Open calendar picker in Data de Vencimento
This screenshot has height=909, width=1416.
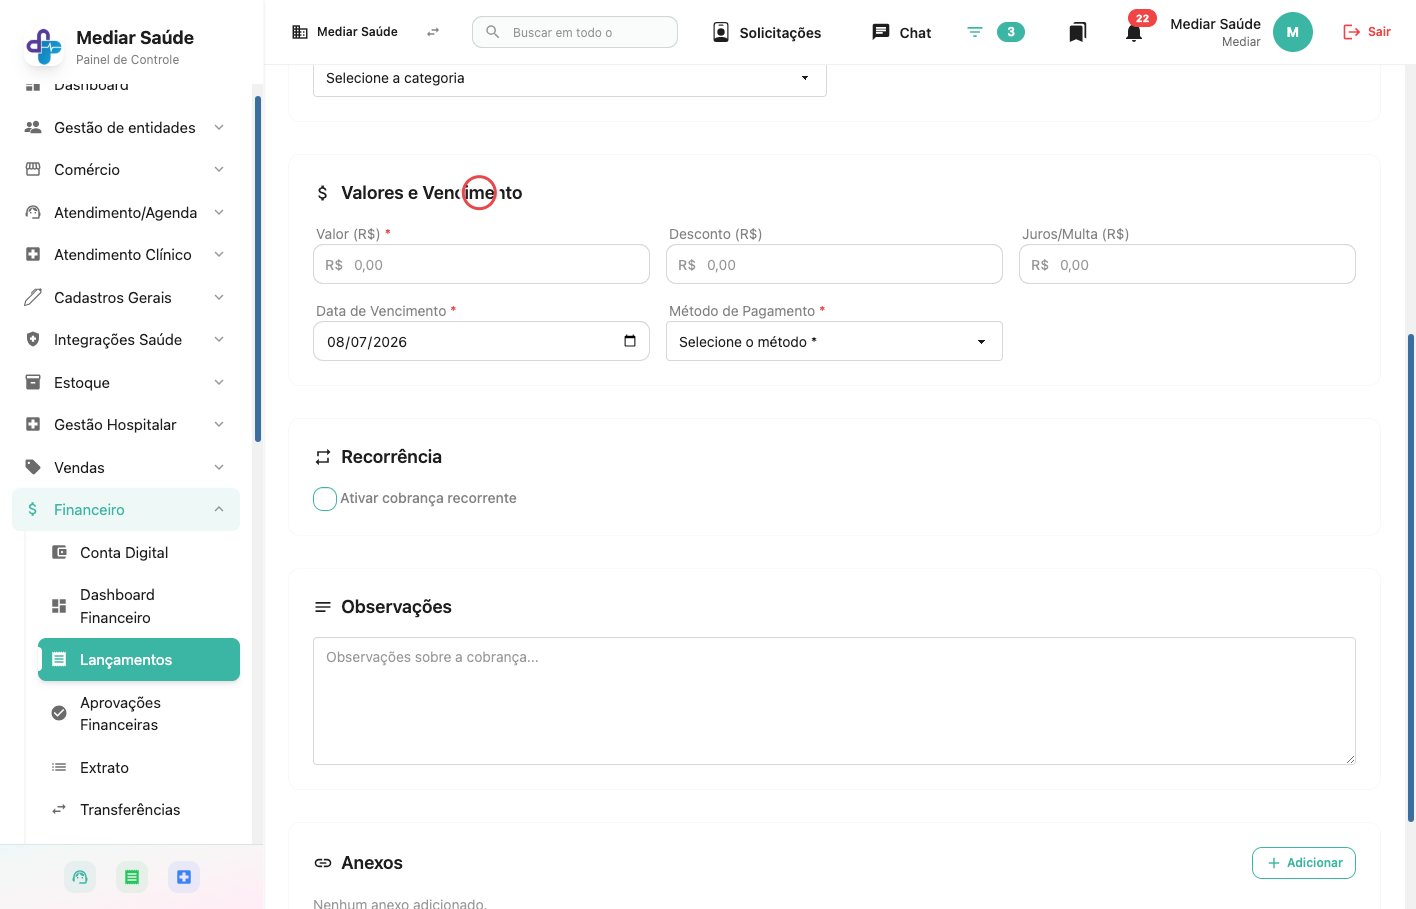click(630, 341)
